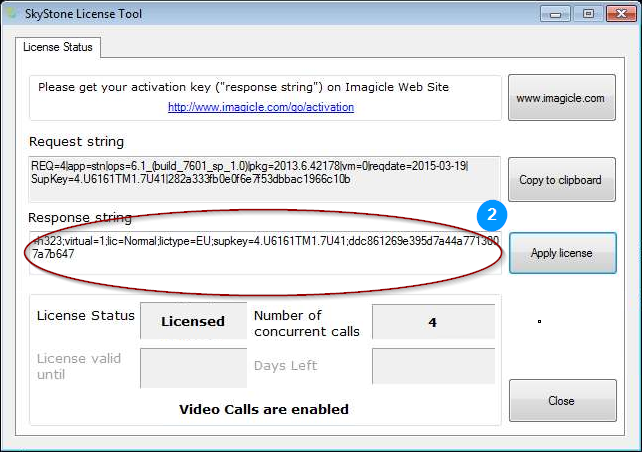Click the 'Days Left' label

point(285,365)
